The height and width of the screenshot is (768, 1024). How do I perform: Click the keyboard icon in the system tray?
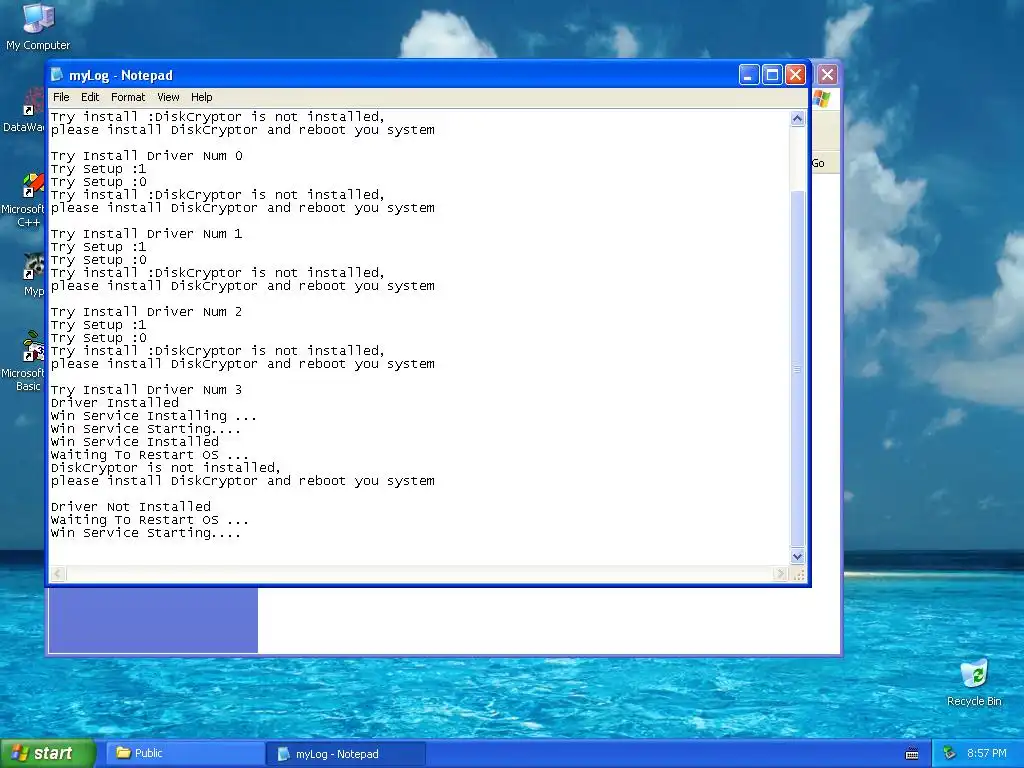click(912, 754)
